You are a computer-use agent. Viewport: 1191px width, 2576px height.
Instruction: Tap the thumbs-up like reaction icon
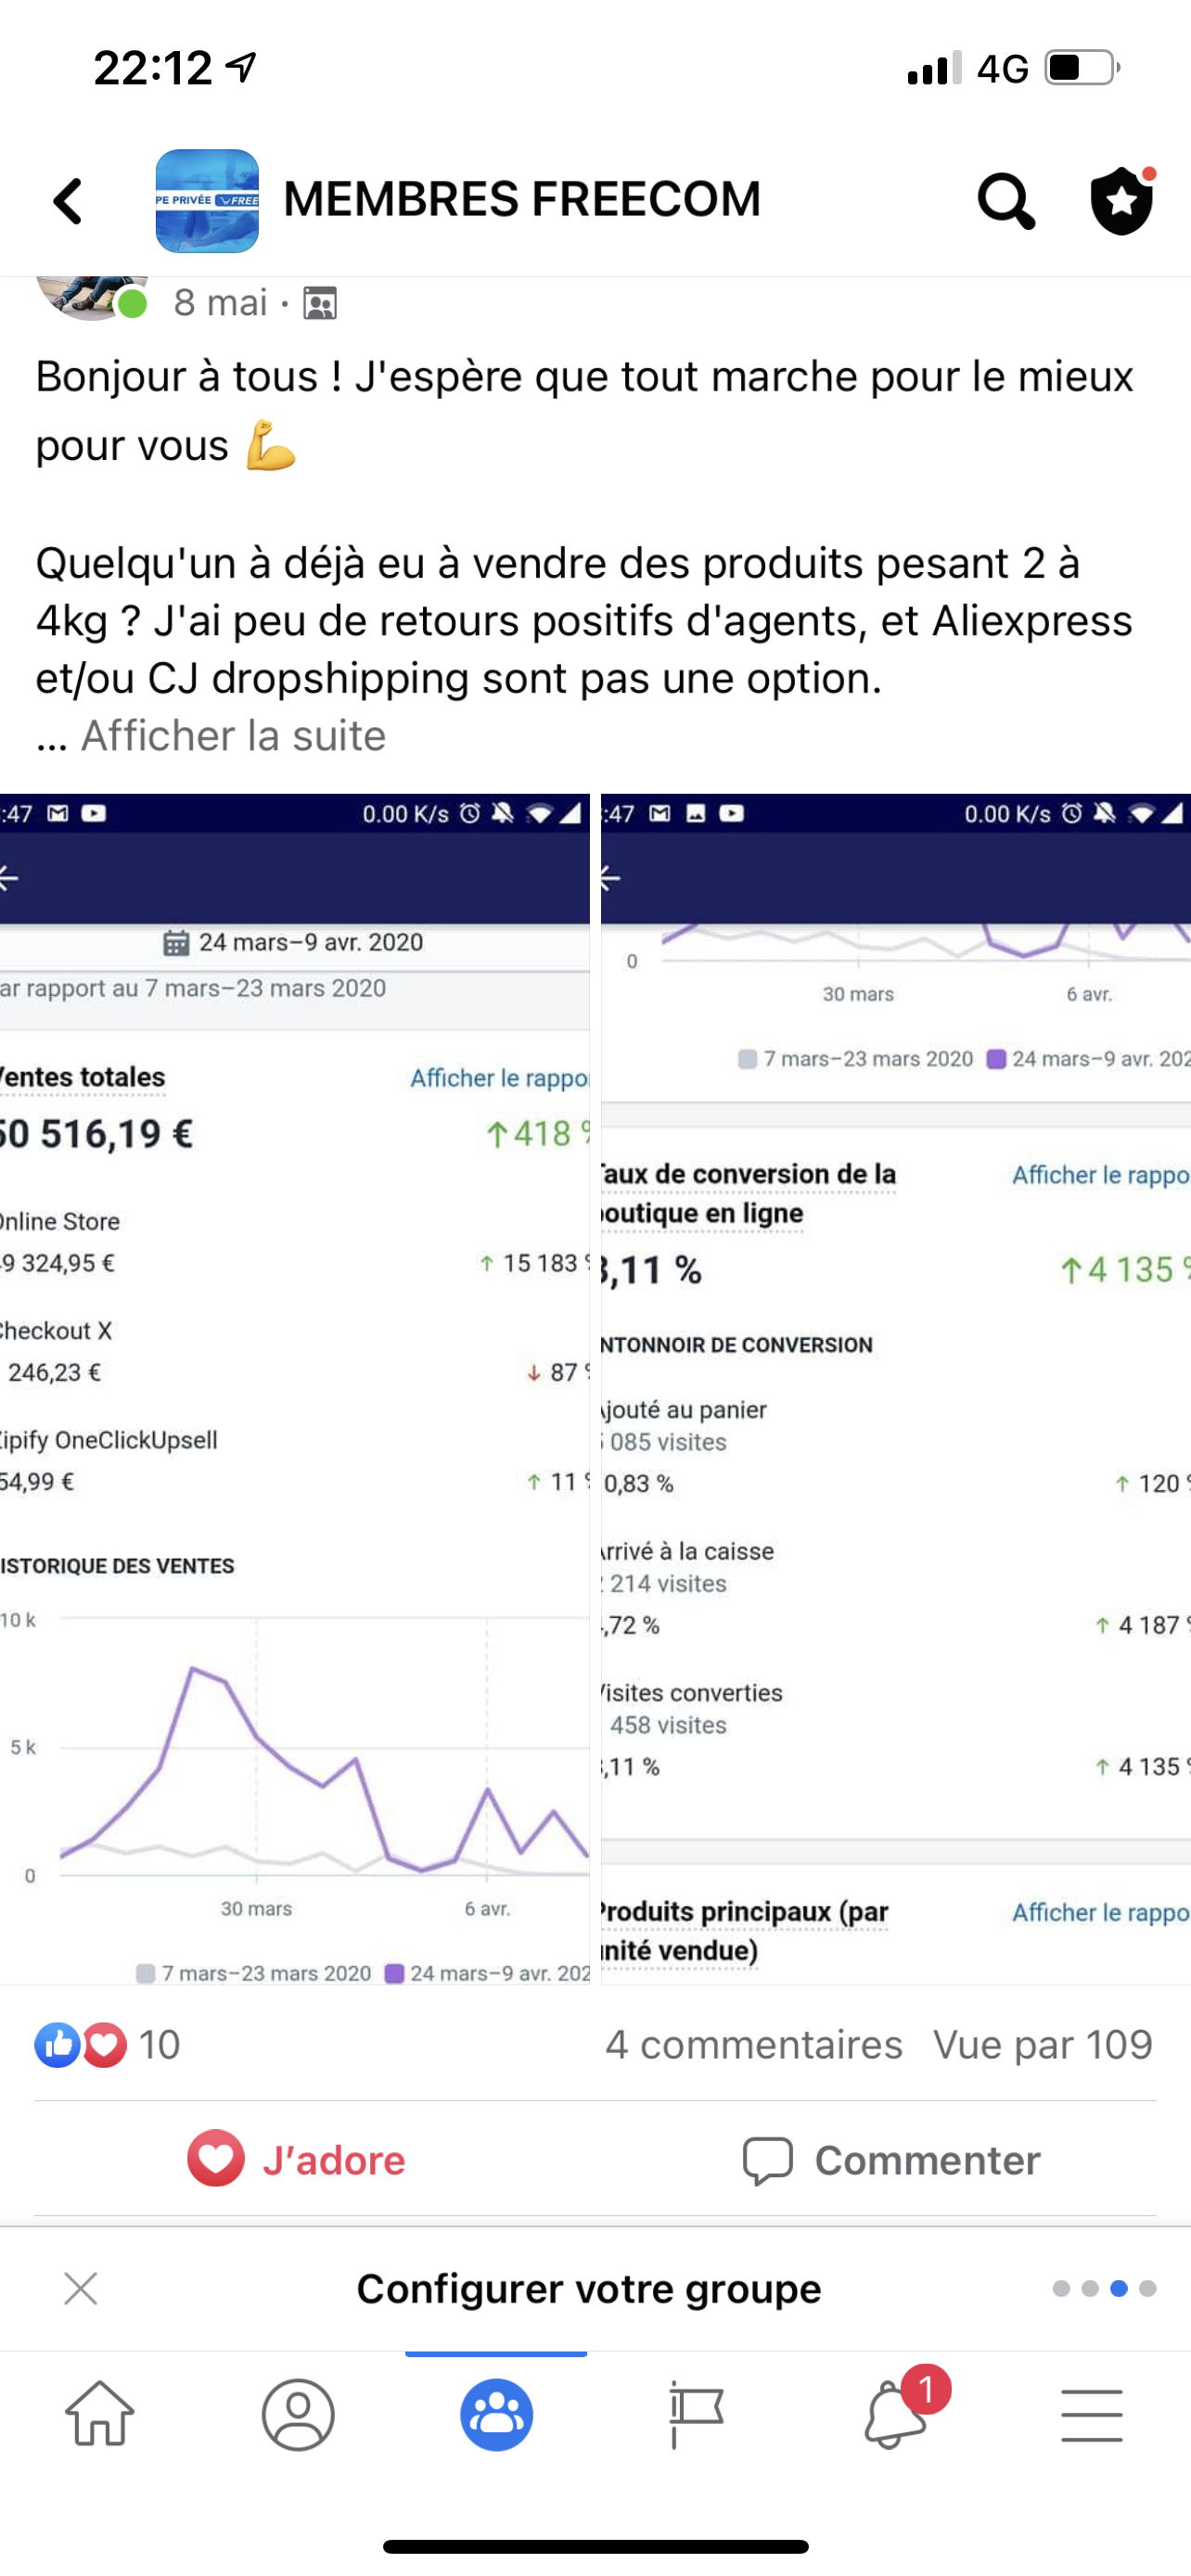click(x=57, y=2045)
